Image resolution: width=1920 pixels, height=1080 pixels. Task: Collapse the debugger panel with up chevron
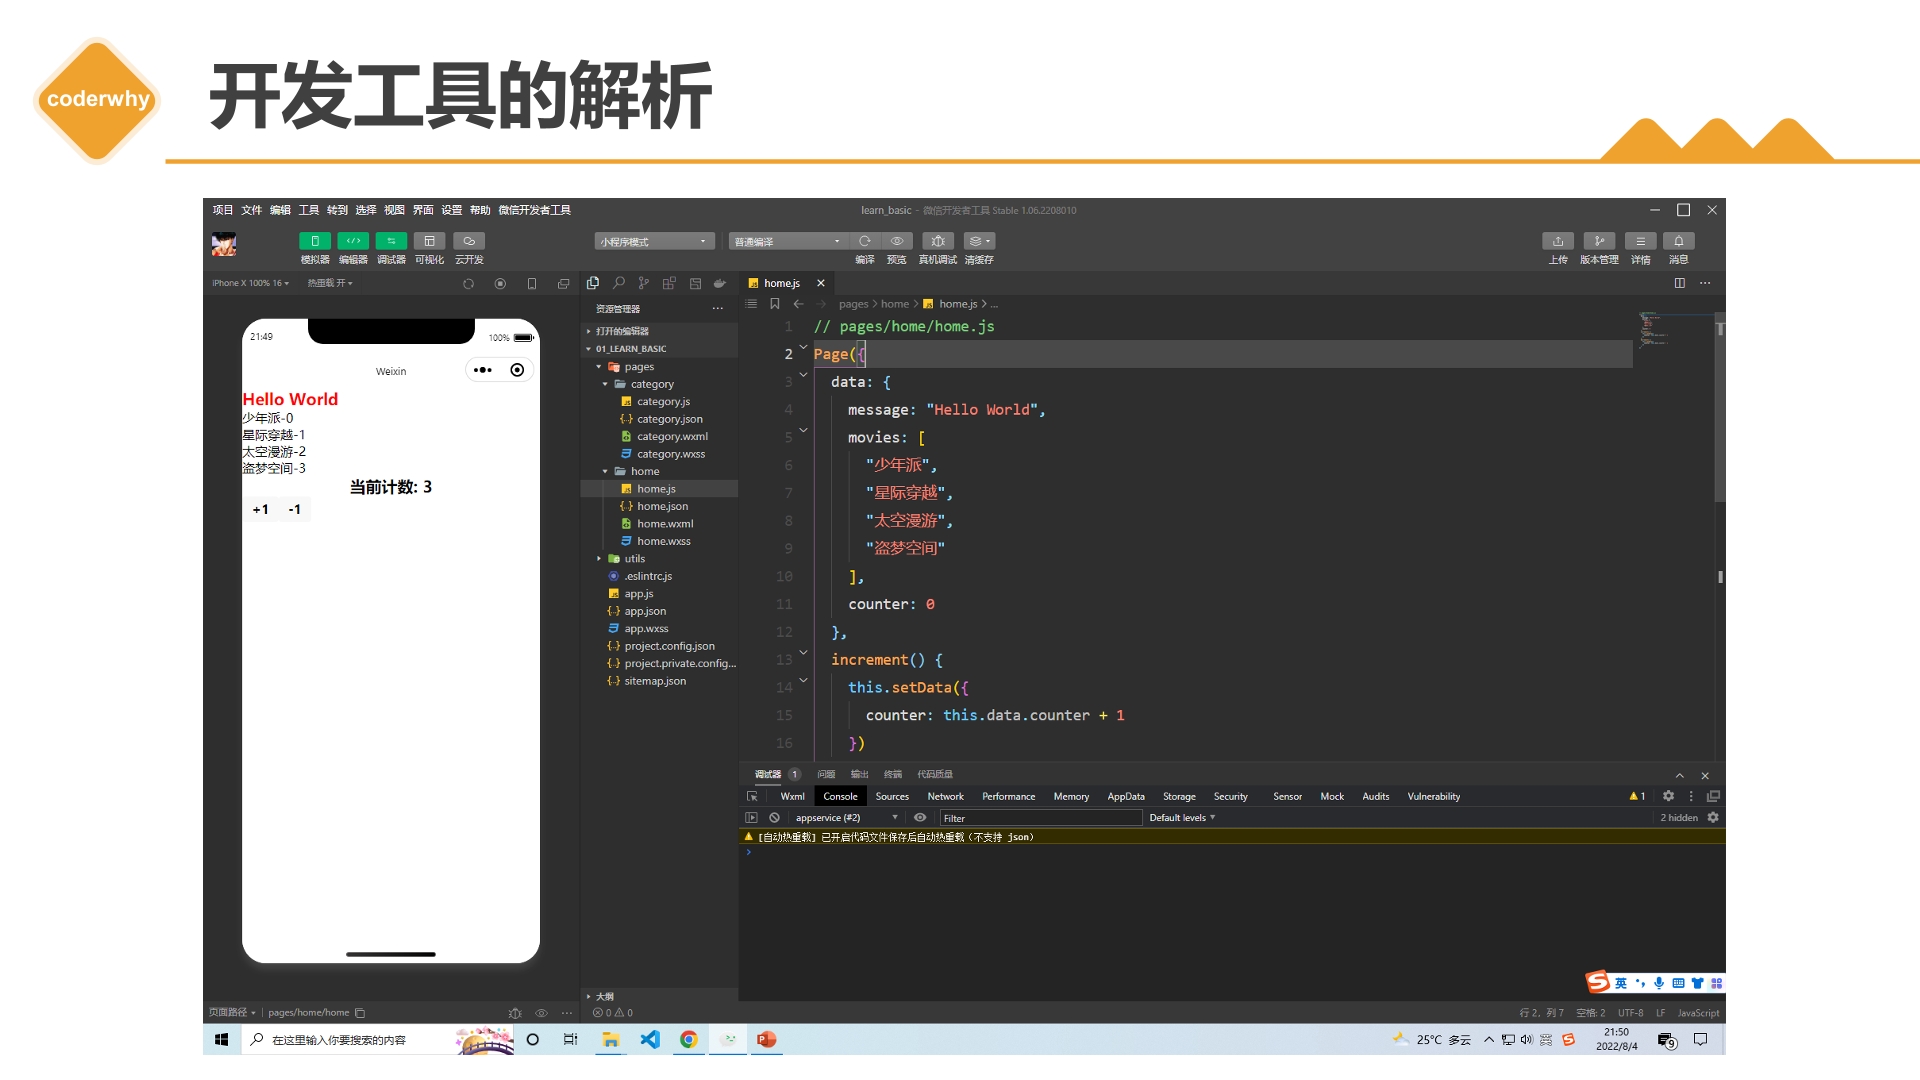pyautogui.click(x=1680, y=776)
